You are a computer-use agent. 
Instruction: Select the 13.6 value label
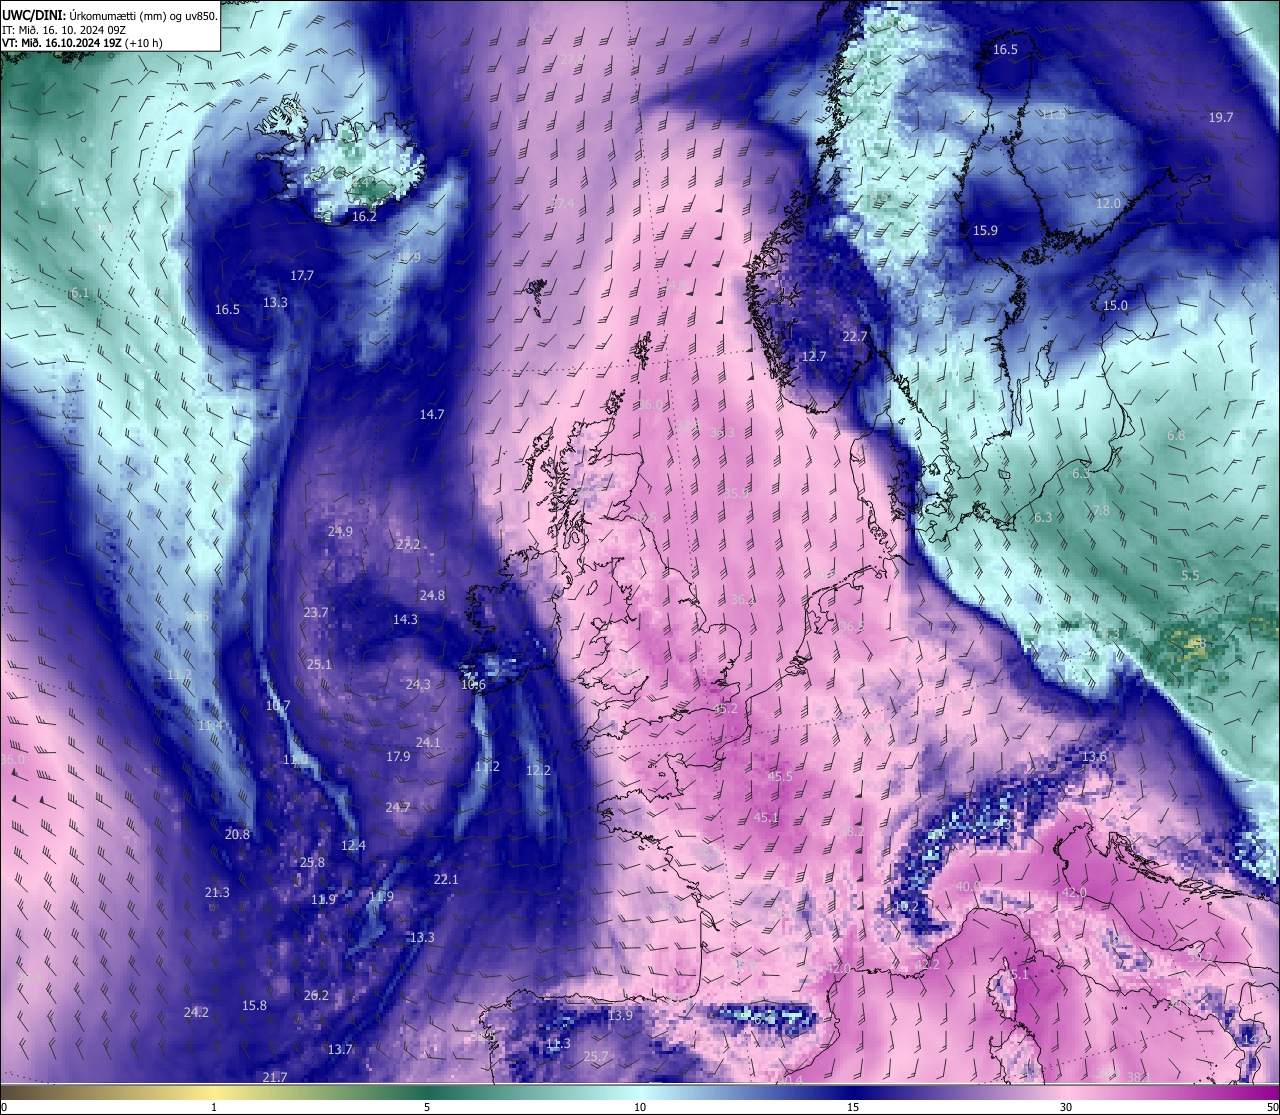click(1094, 756)
